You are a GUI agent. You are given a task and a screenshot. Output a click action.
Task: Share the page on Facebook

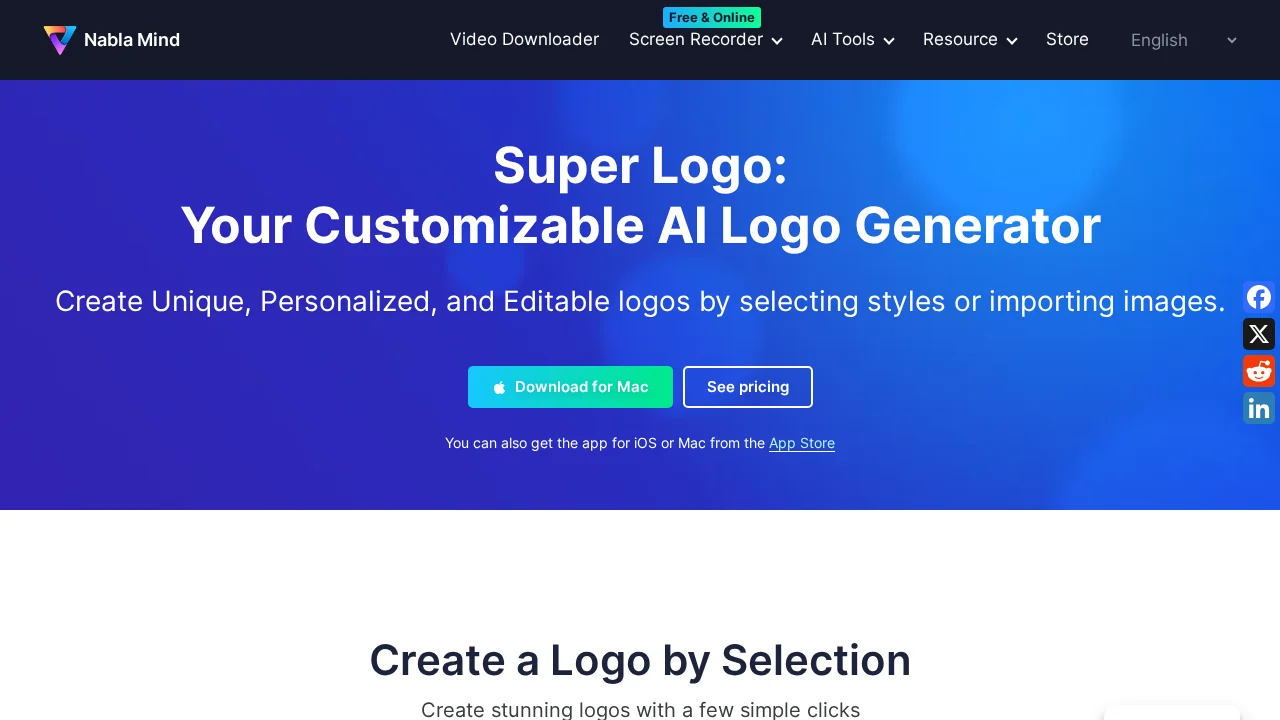tap(1259, 297)
